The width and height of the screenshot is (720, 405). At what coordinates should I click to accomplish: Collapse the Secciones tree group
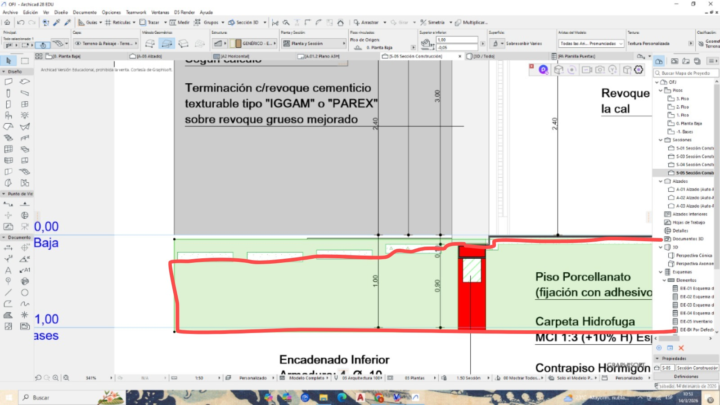pos(660,139)
